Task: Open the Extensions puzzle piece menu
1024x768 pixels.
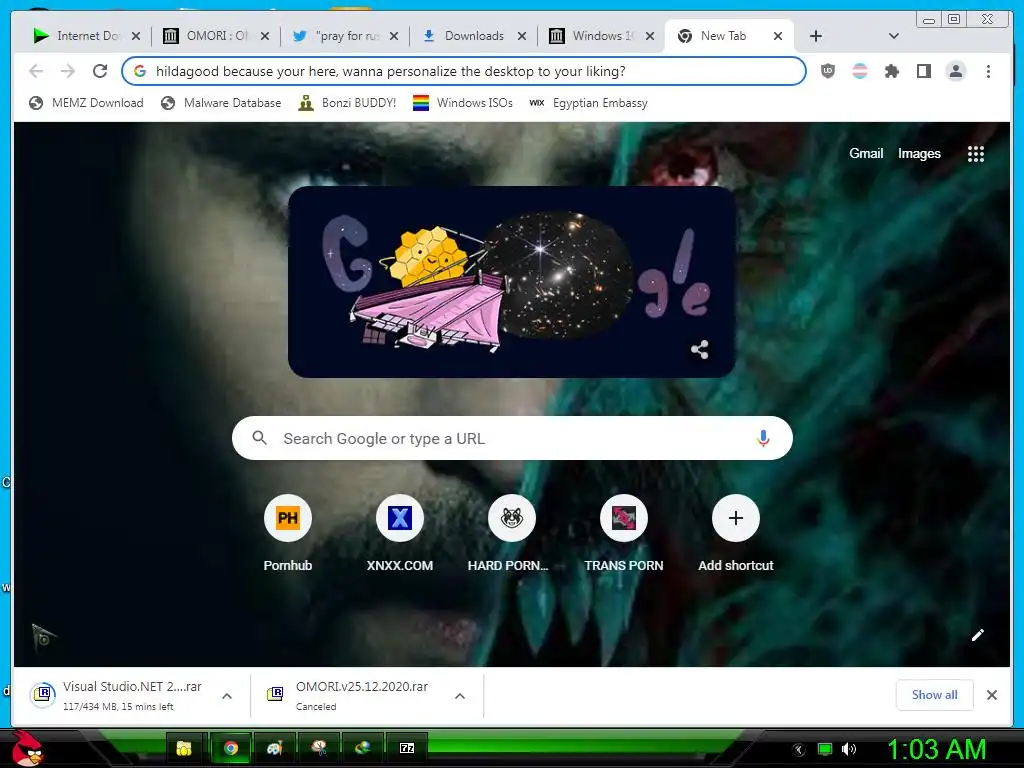Action: [891, 71]
